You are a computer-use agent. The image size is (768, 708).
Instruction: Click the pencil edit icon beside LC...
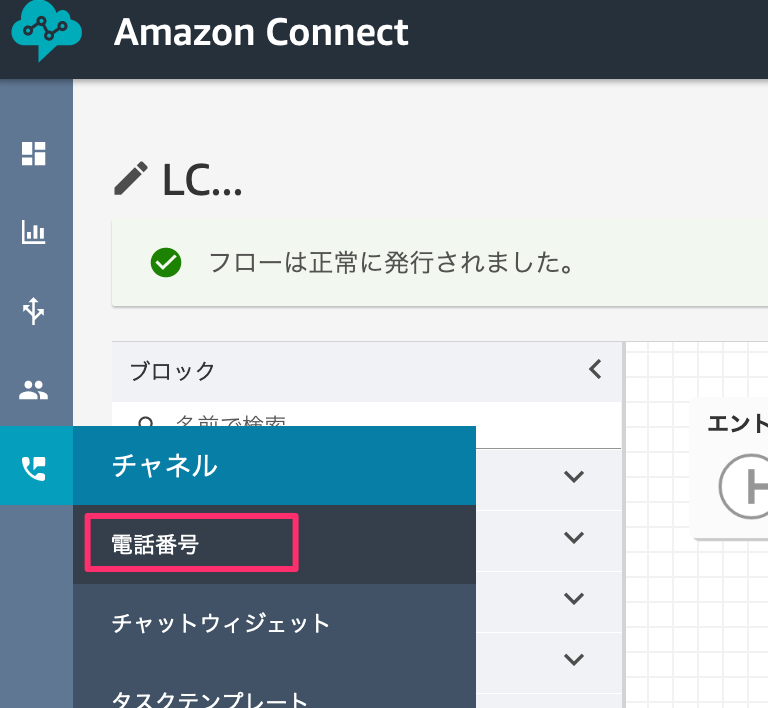[x=131, y=179]
